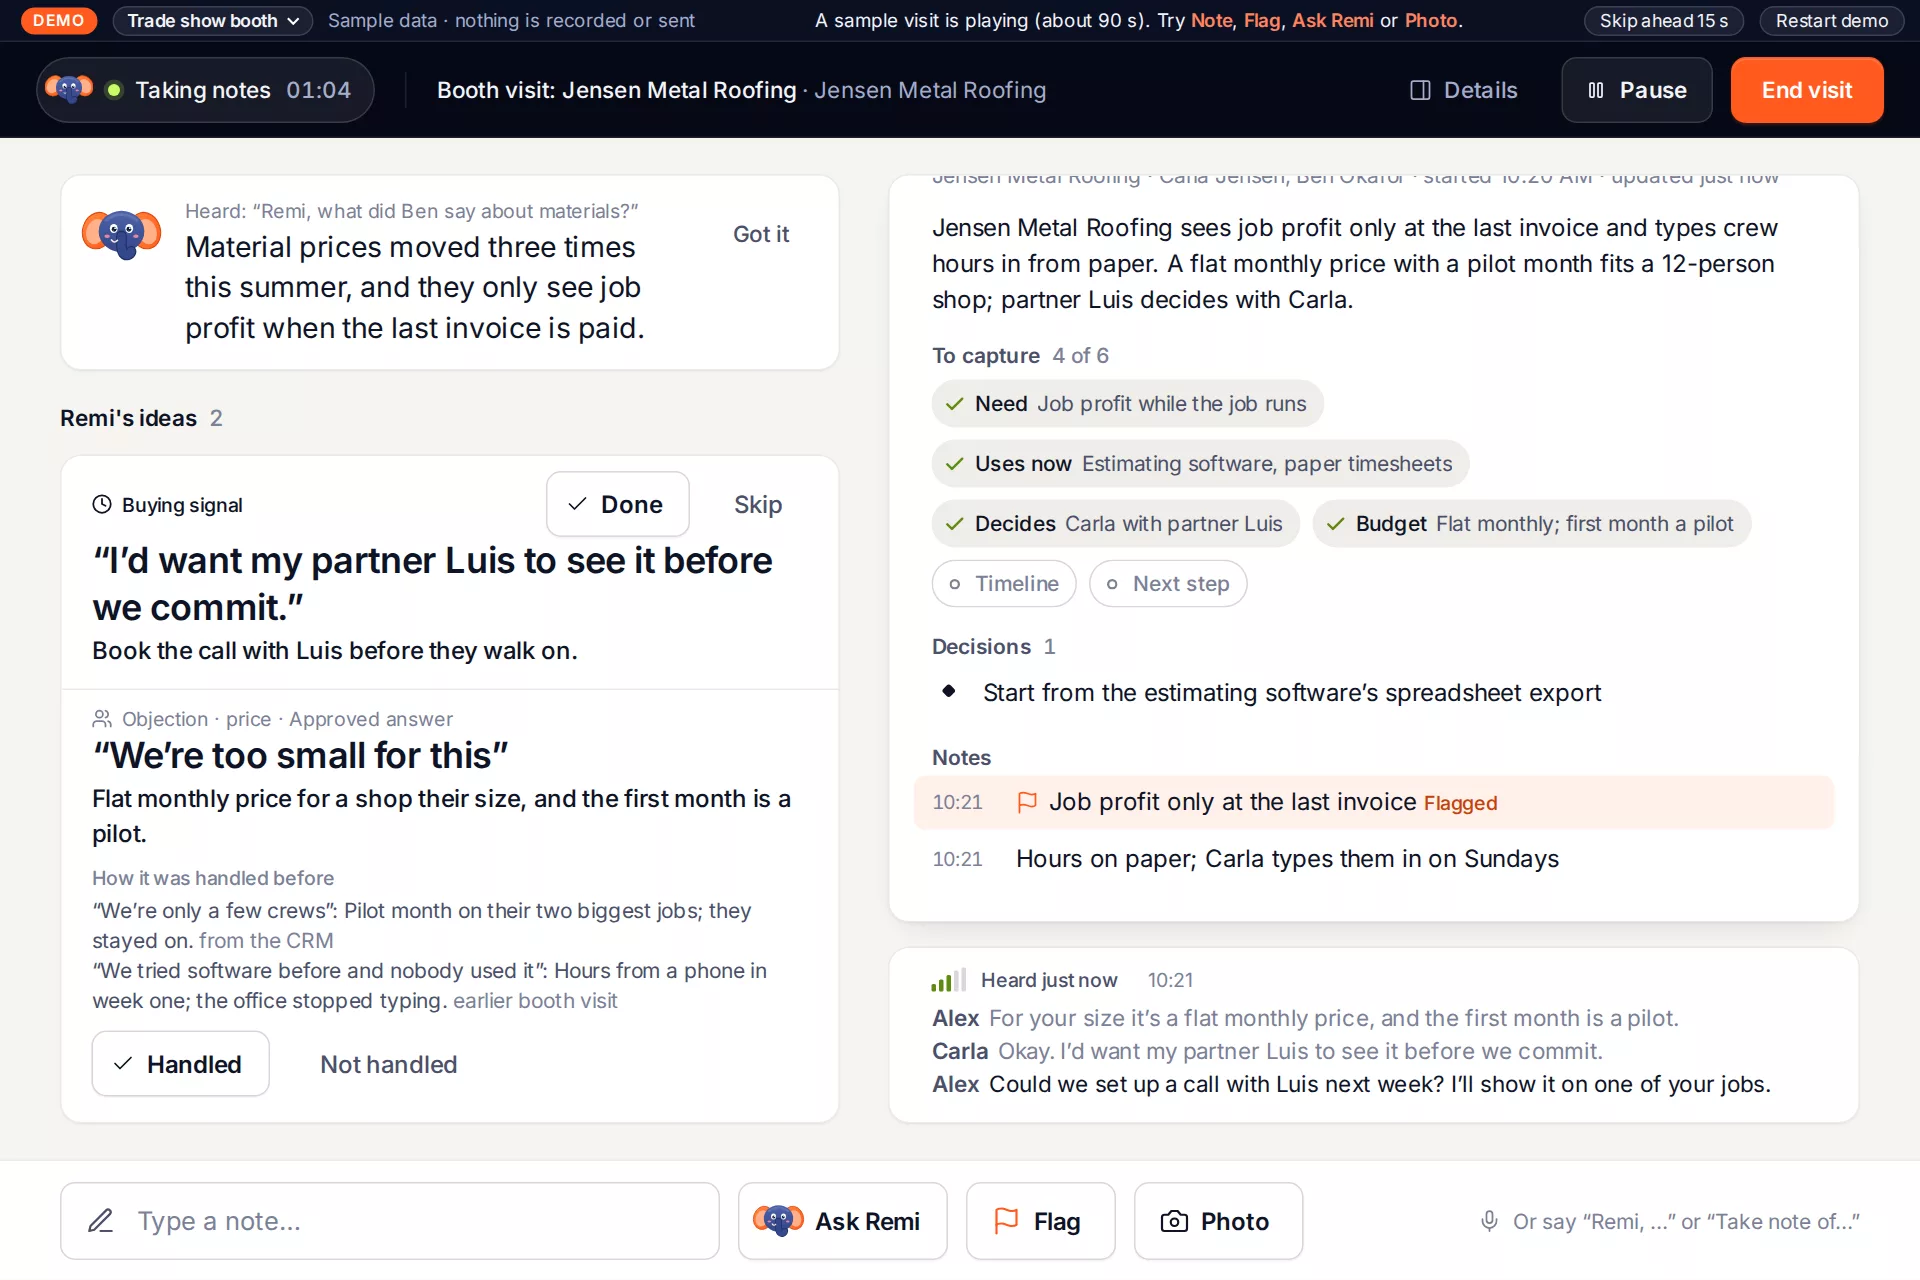Mark the buying signal as Done
The height and width of the screenshot is (1280, 1920).
pos(618,505)
